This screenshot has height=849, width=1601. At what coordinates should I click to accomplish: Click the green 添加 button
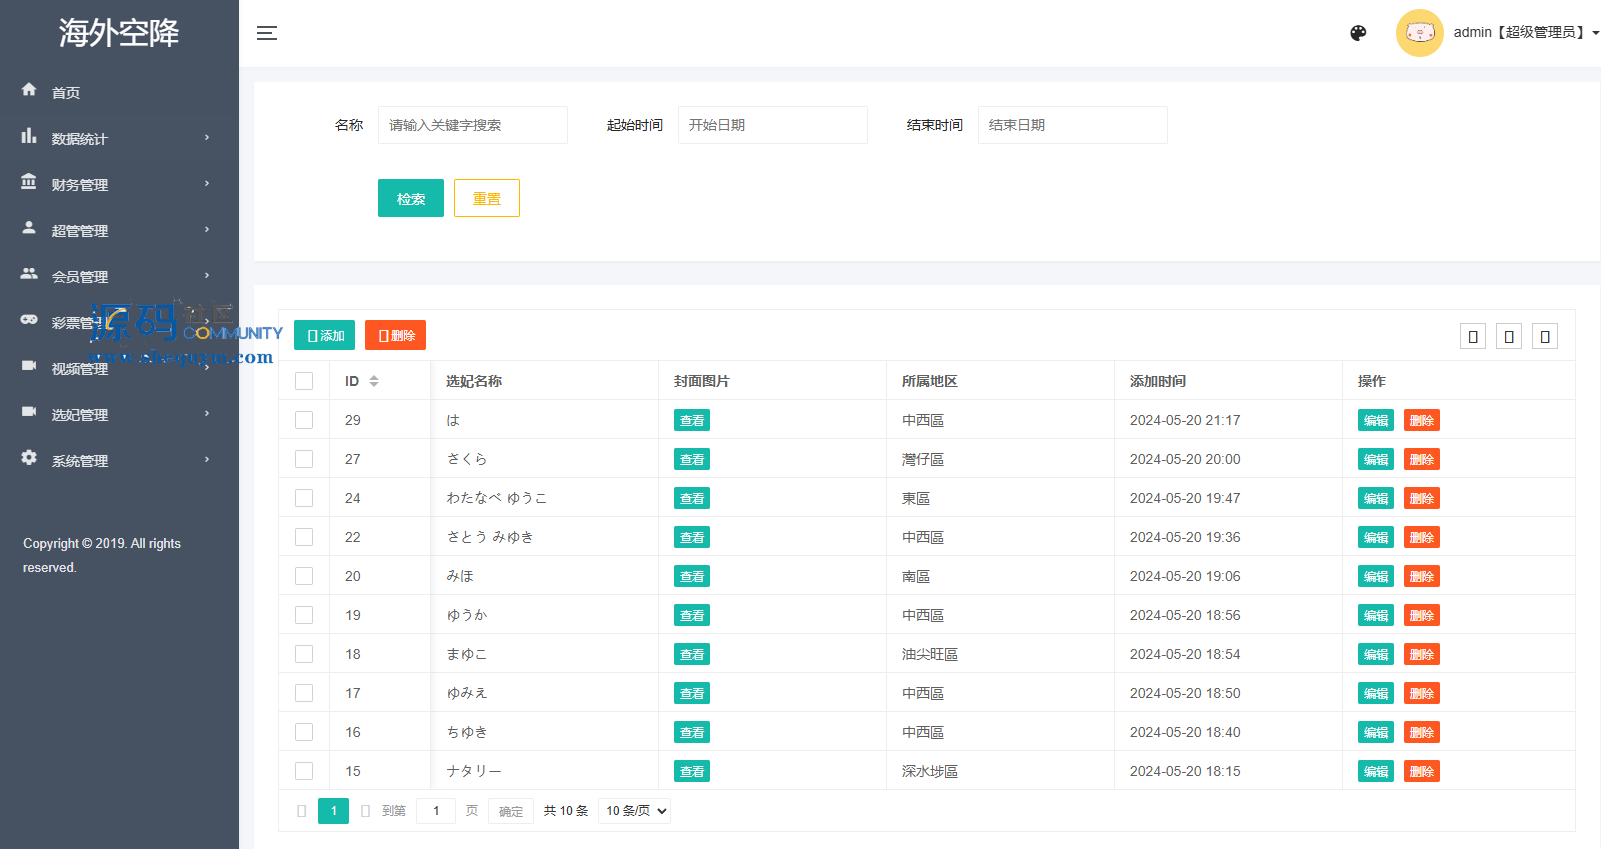pos(325,335)
